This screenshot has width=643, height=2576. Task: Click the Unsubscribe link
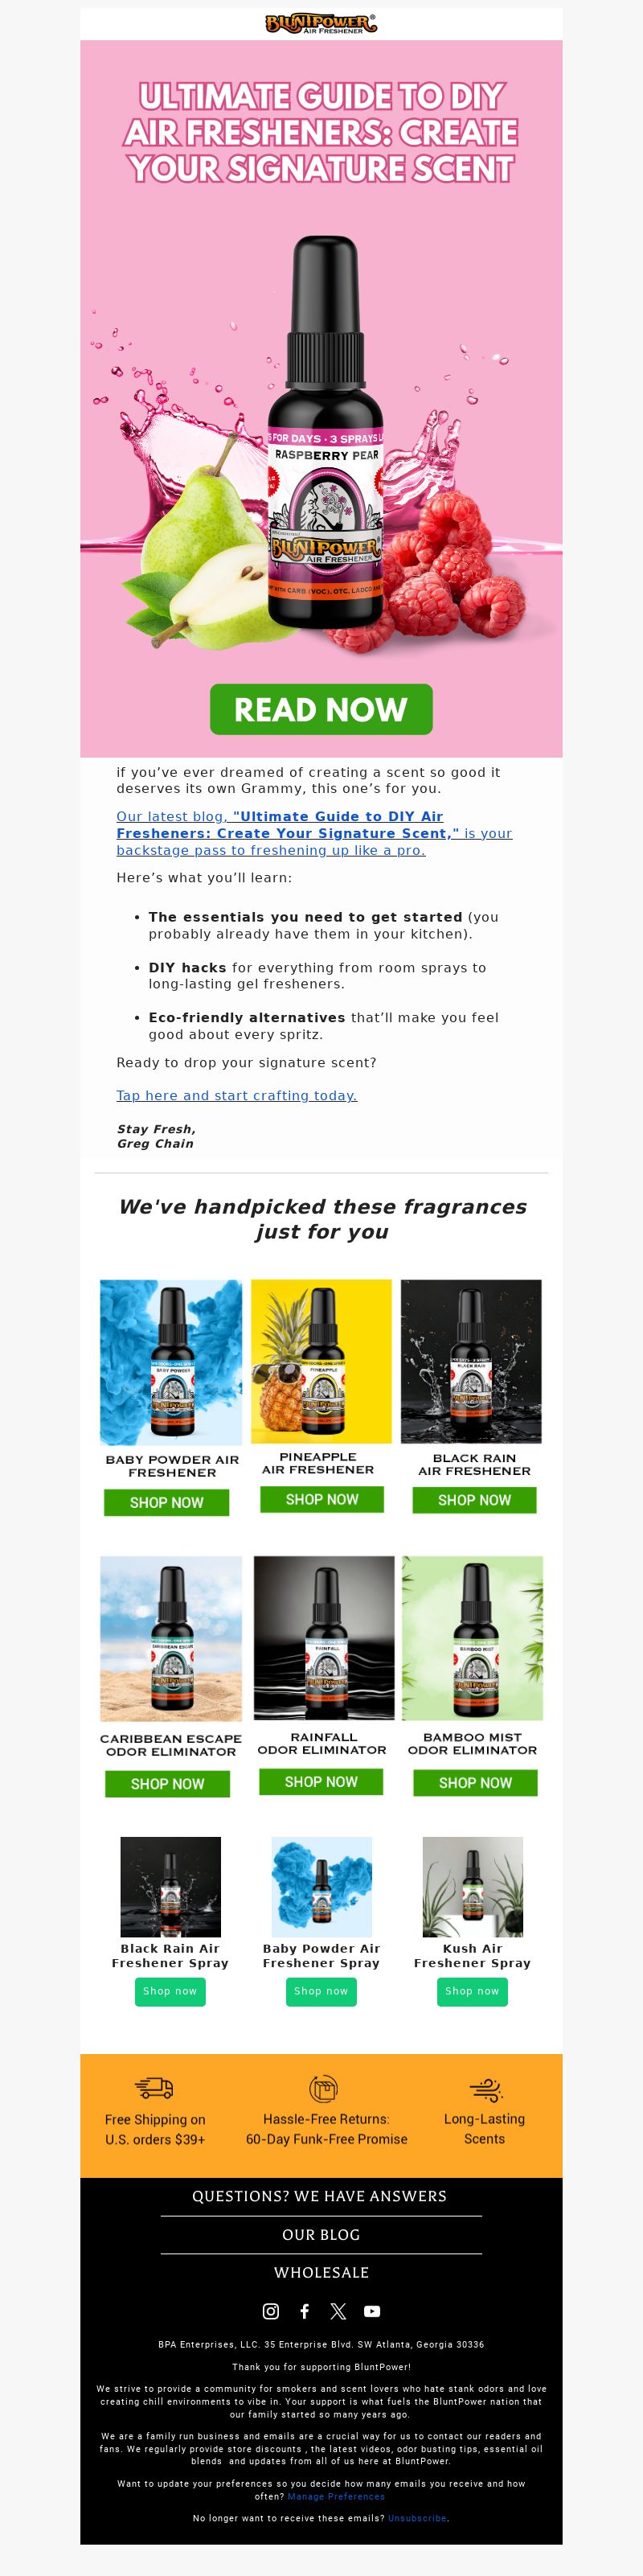coord(417,2518)
